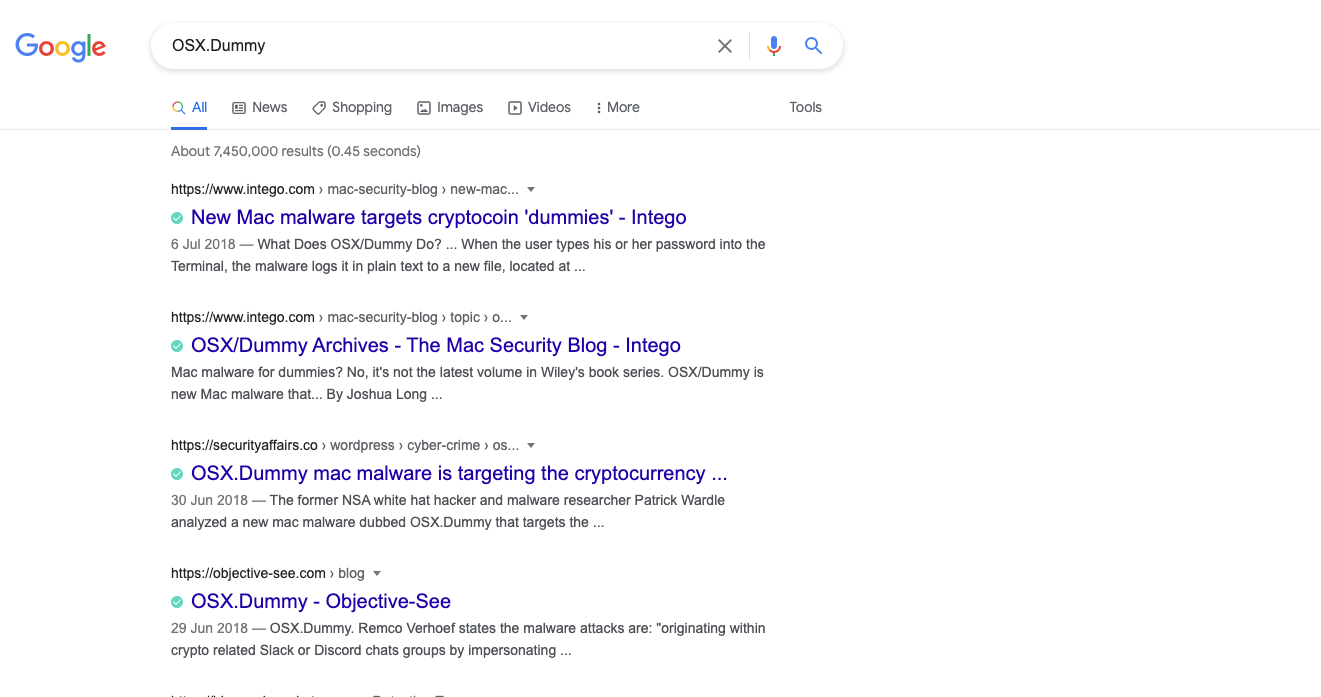Switch to the News tab
The height and width of the screenshot is (697, 1321).
pyautogui.click(x=260, y=108)
